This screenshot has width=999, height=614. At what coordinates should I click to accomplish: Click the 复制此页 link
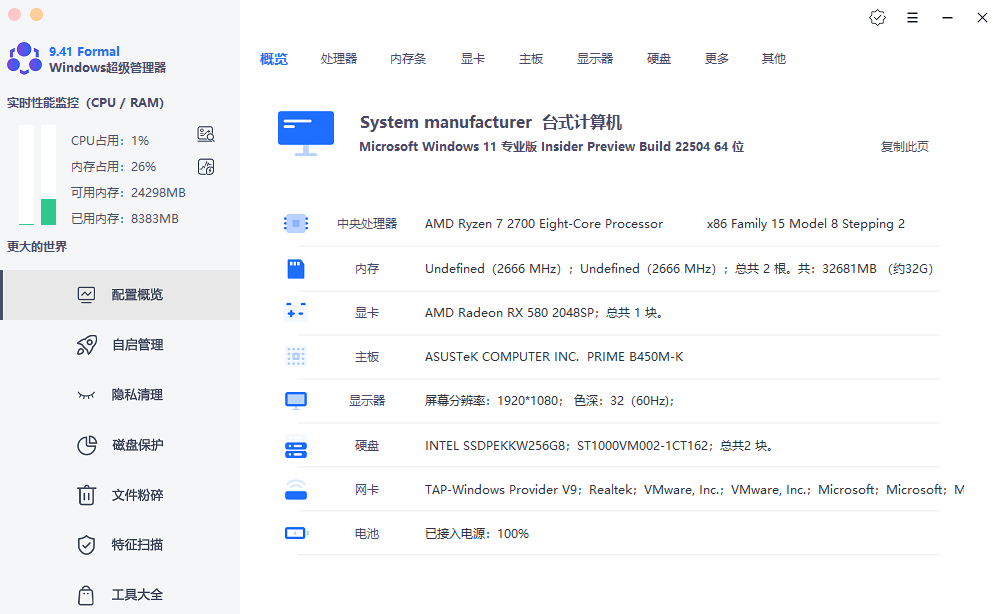coord(904,147)
